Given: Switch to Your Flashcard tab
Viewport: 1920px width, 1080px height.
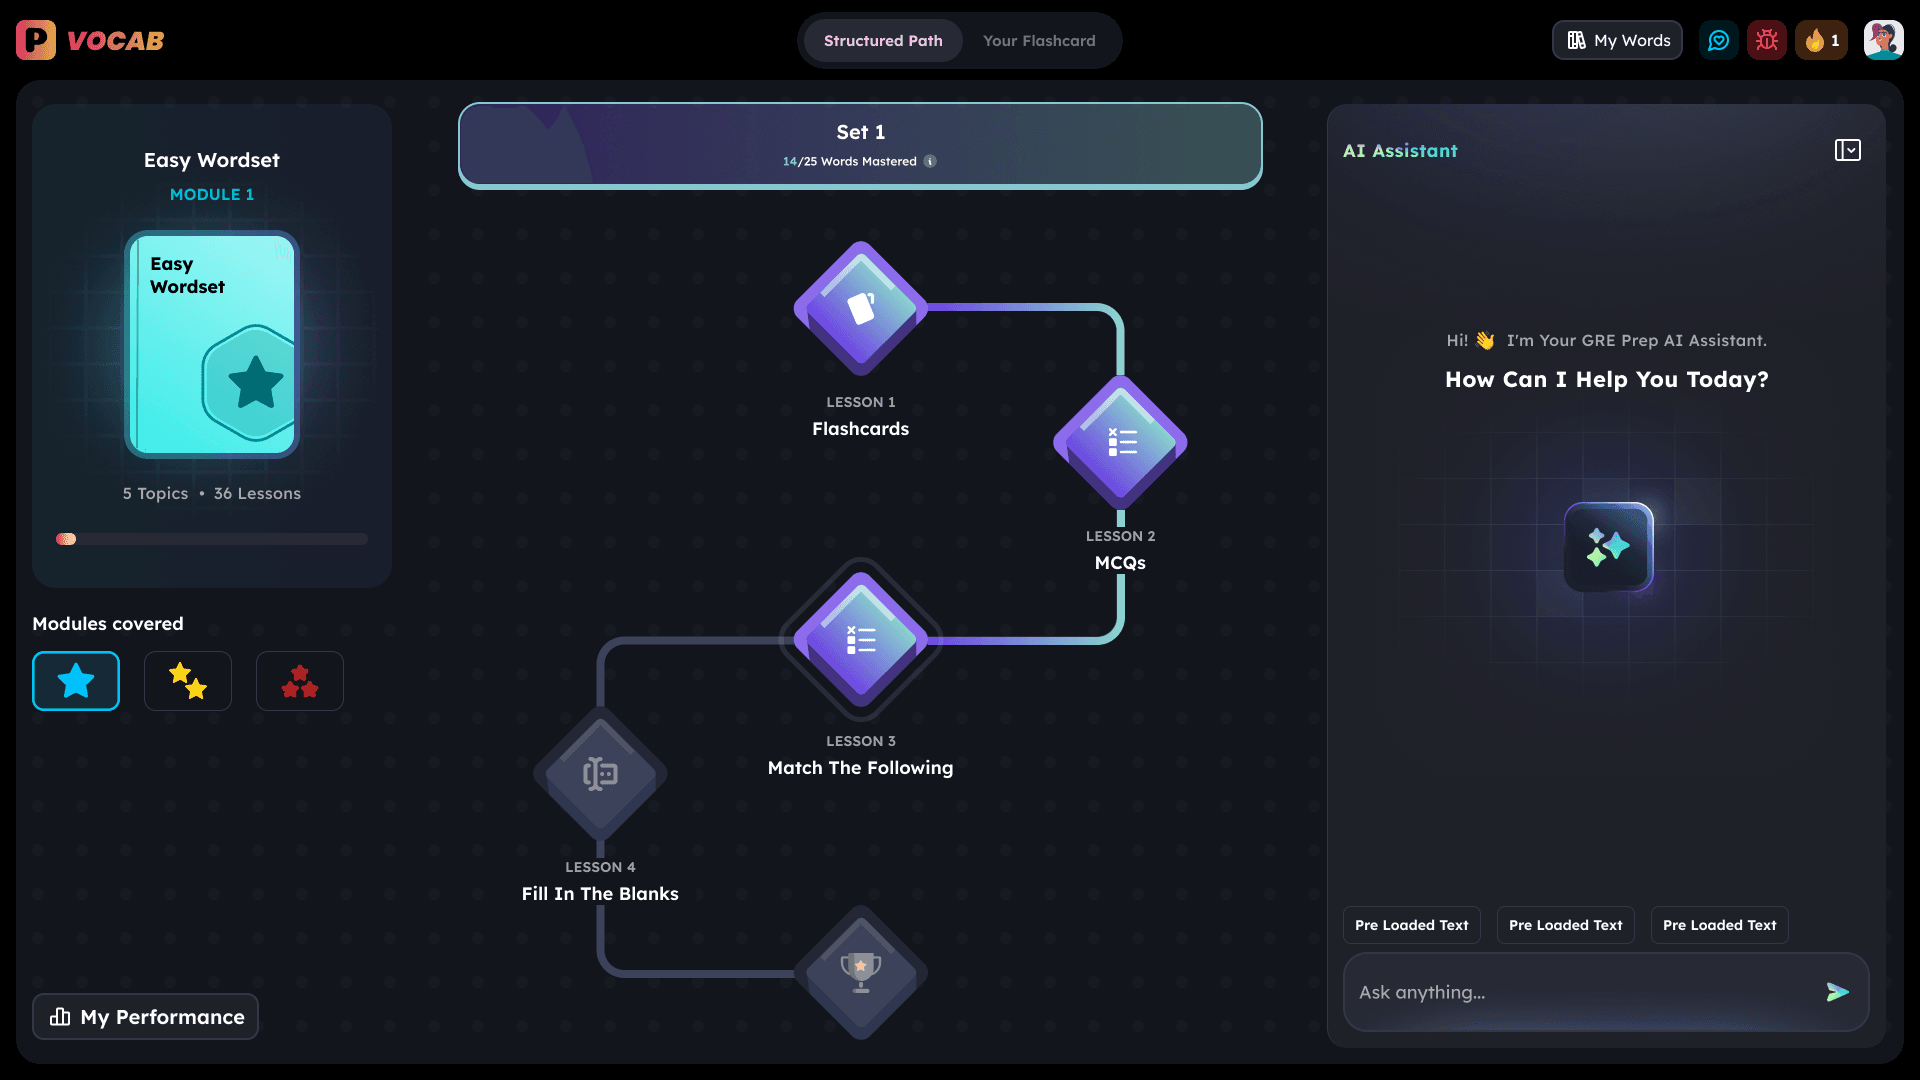Looking at the screenshot, I should click(1039, 41).
